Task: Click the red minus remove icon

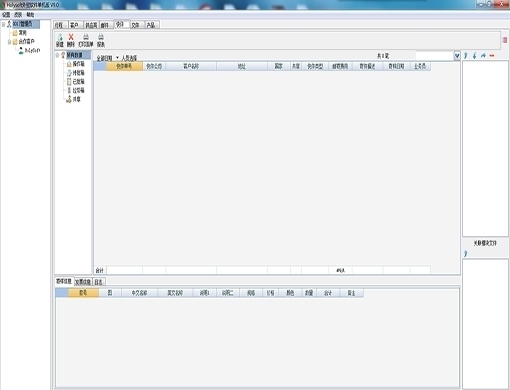Action: 492,56
